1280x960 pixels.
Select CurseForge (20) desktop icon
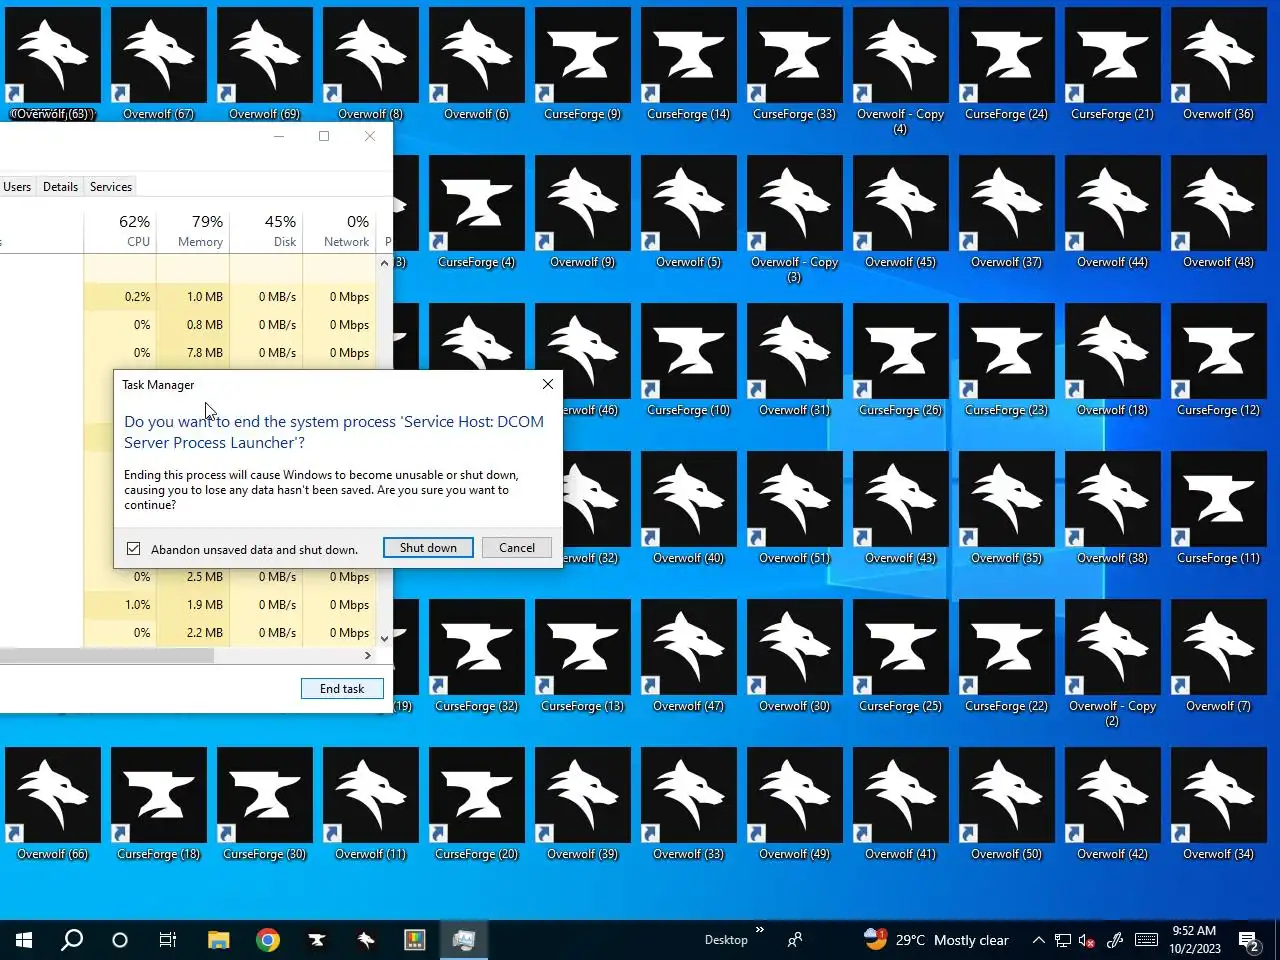(477, 805)
